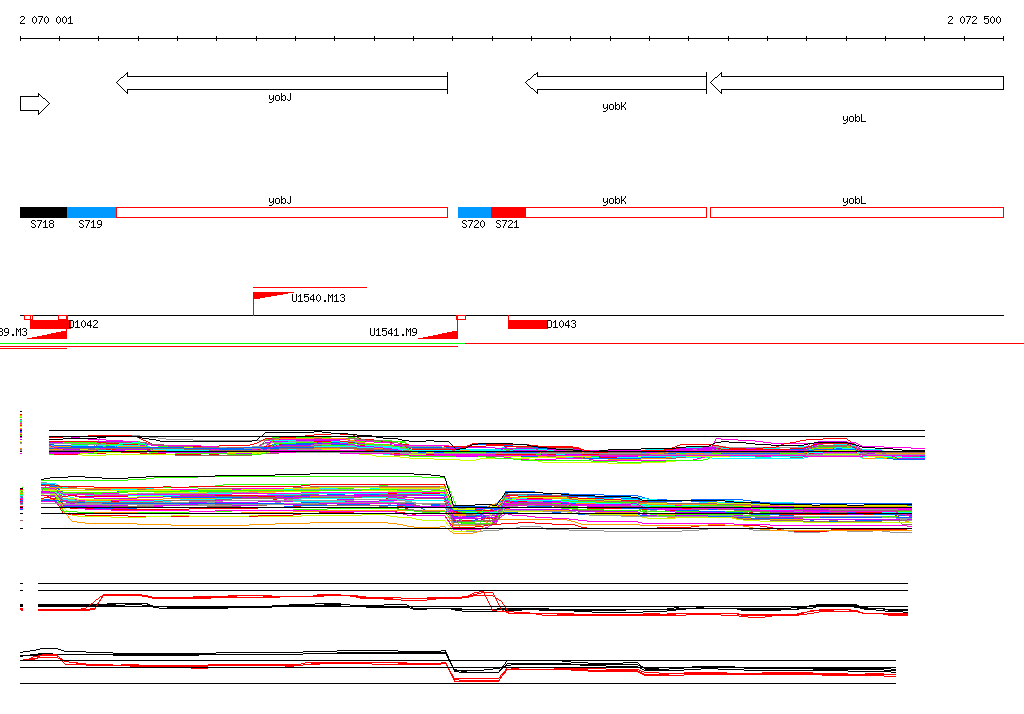Click the D1042 text label
This screenshot has width=1024, height=714.
point(84,324)
